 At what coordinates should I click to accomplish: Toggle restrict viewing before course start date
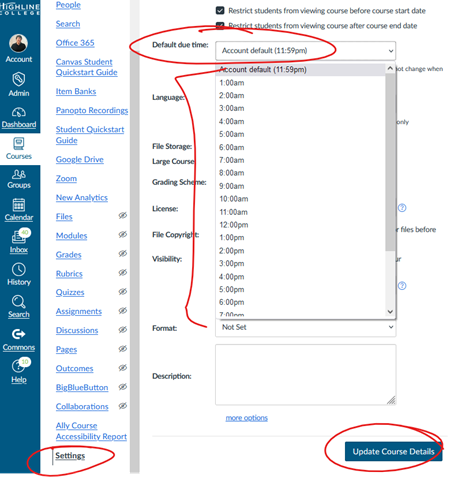pos(220,10)
